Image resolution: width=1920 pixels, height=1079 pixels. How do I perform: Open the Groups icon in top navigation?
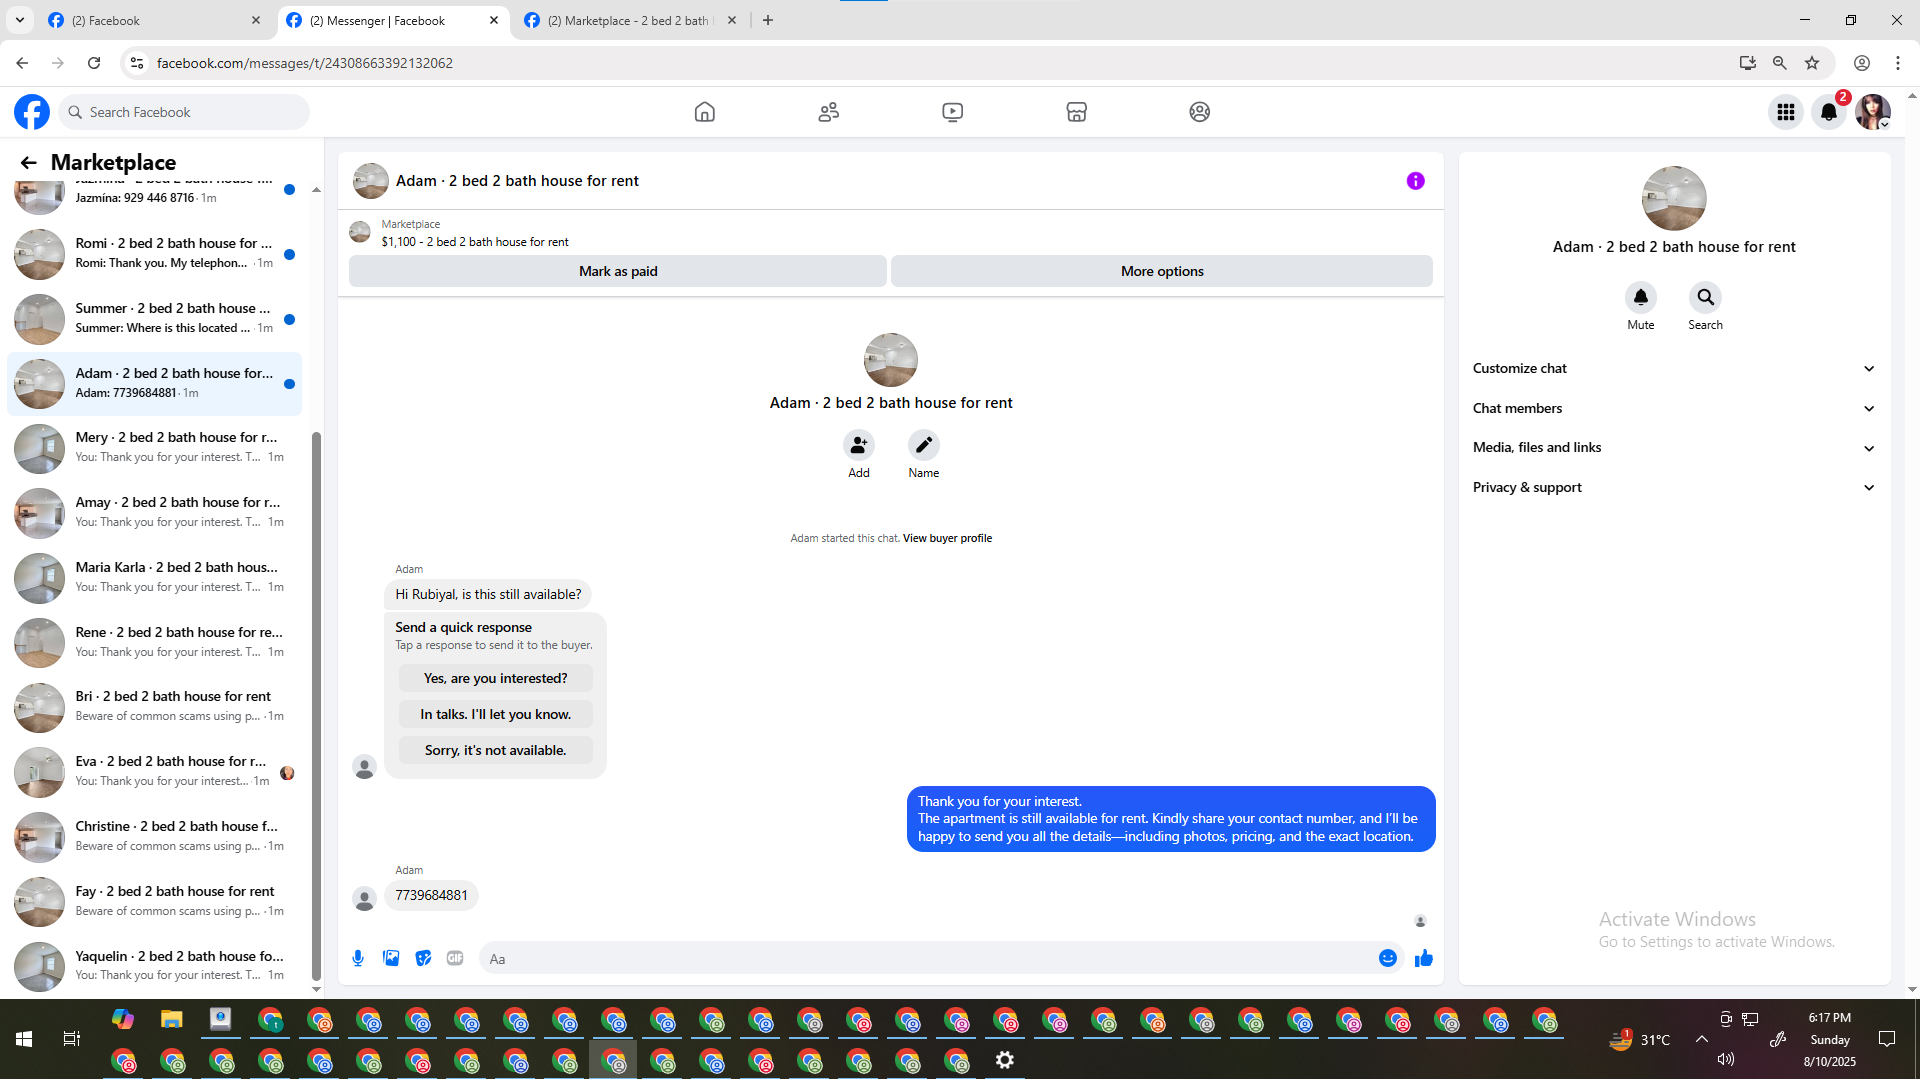point(1200,112)
